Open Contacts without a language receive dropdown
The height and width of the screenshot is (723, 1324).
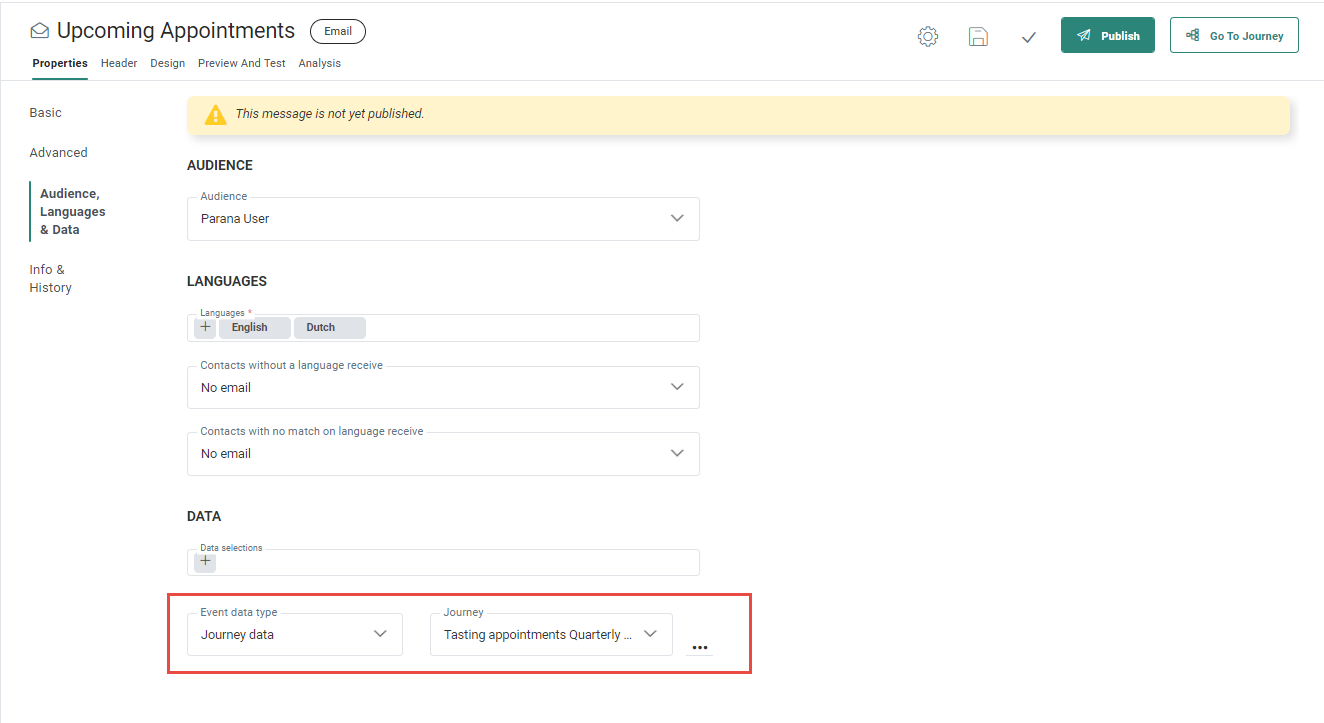coord(677,387)
